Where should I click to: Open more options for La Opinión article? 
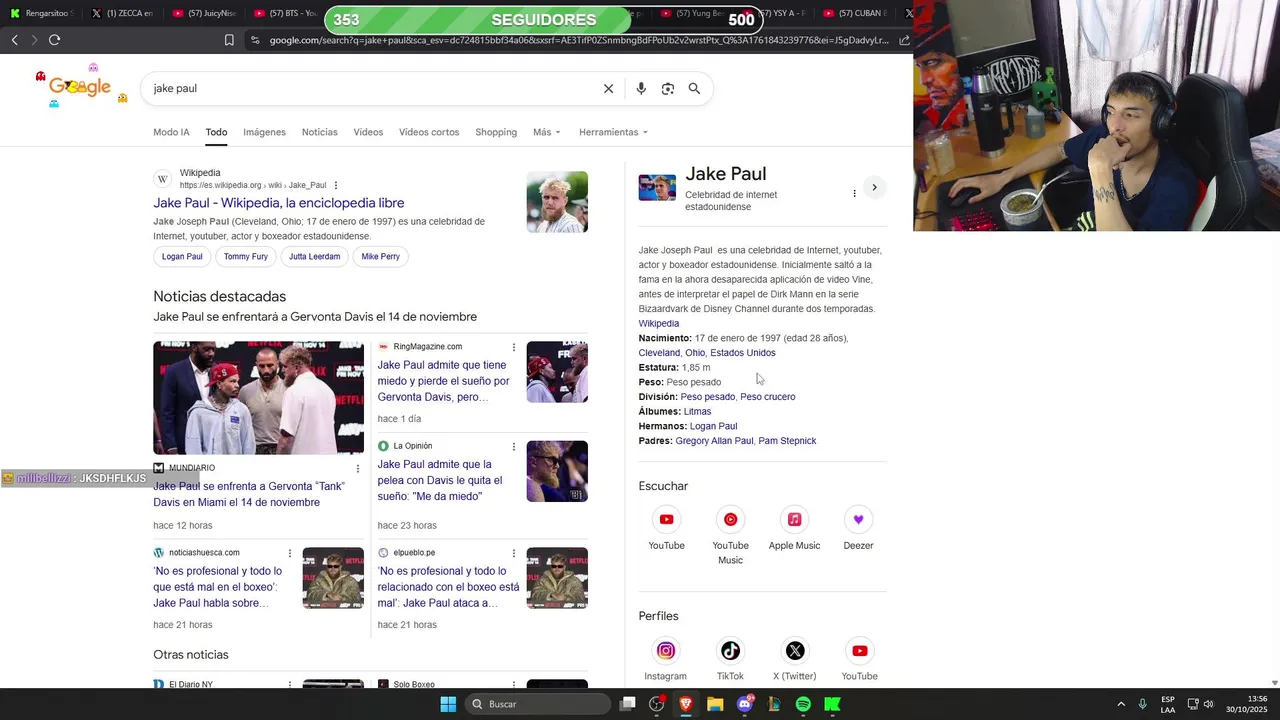click(514, 446)
